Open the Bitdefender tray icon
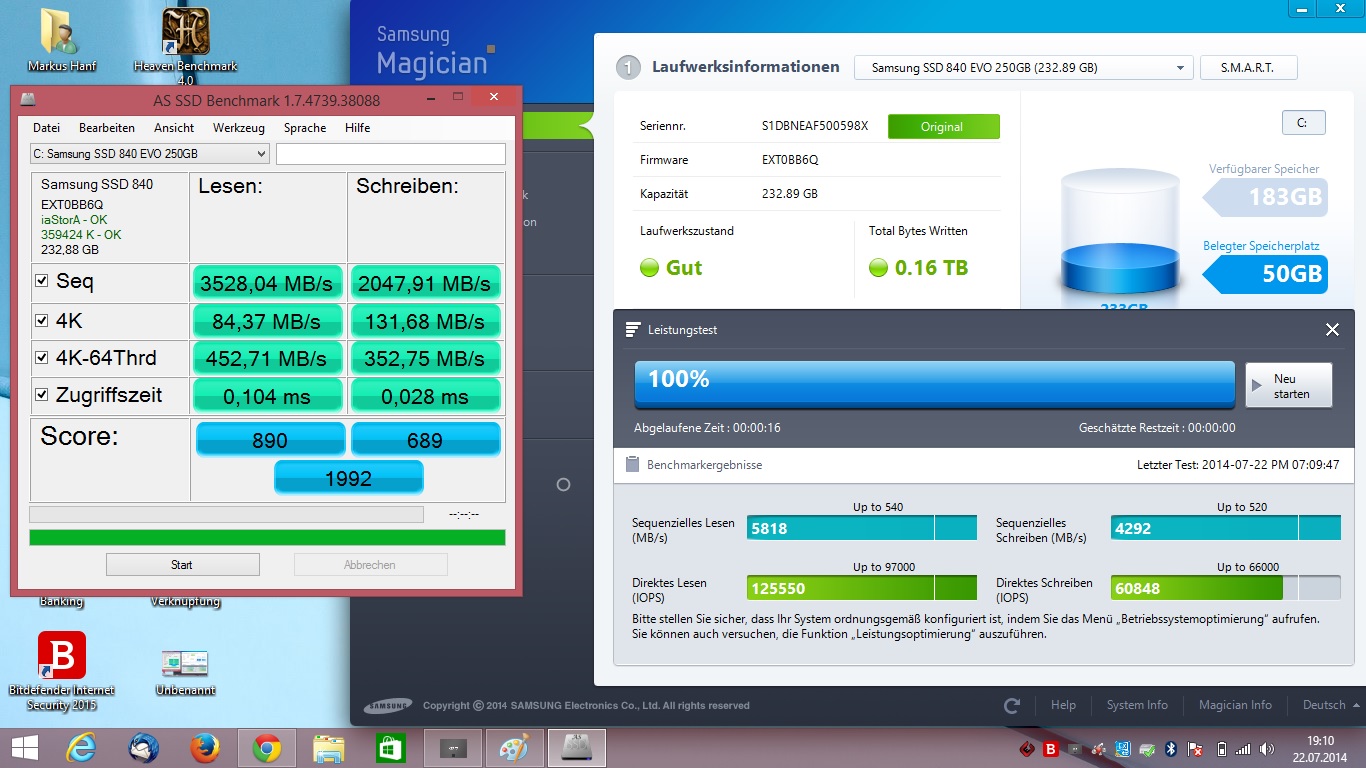 (x=1051, y=748)
